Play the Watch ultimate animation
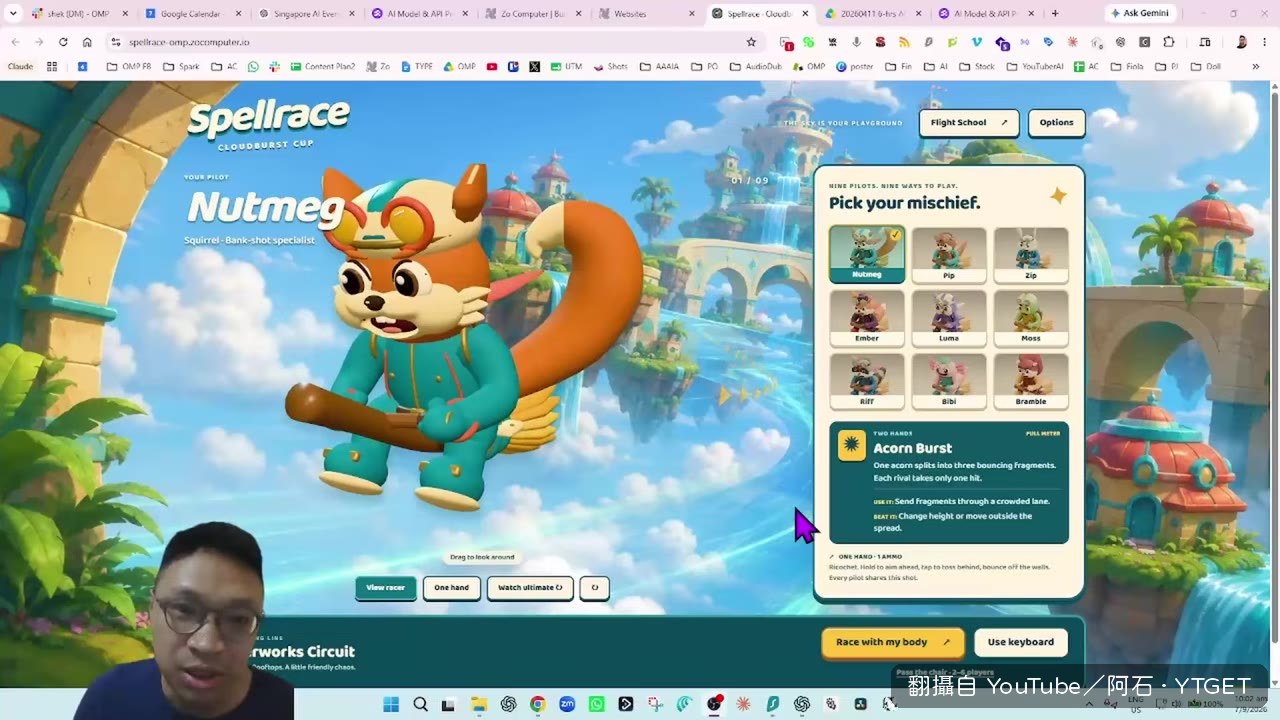The height and width of the screenshot is (720, 1280). (x=530, y=588)
